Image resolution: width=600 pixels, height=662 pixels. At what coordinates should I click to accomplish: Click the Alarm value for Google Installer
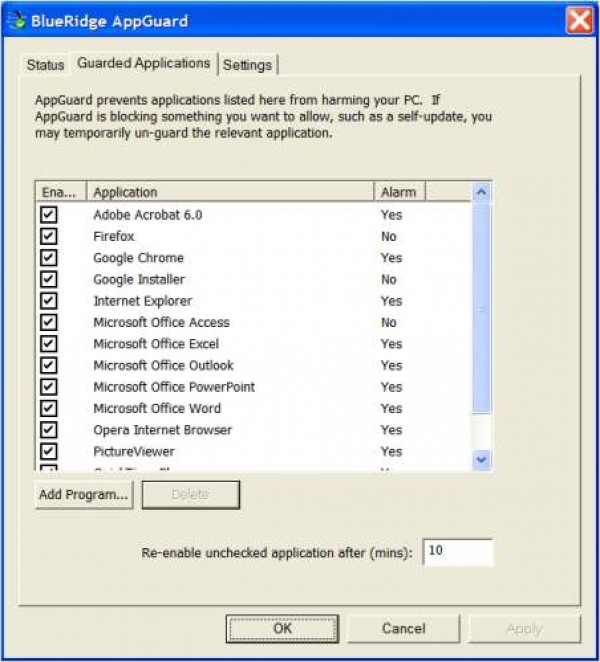point(389,279)
